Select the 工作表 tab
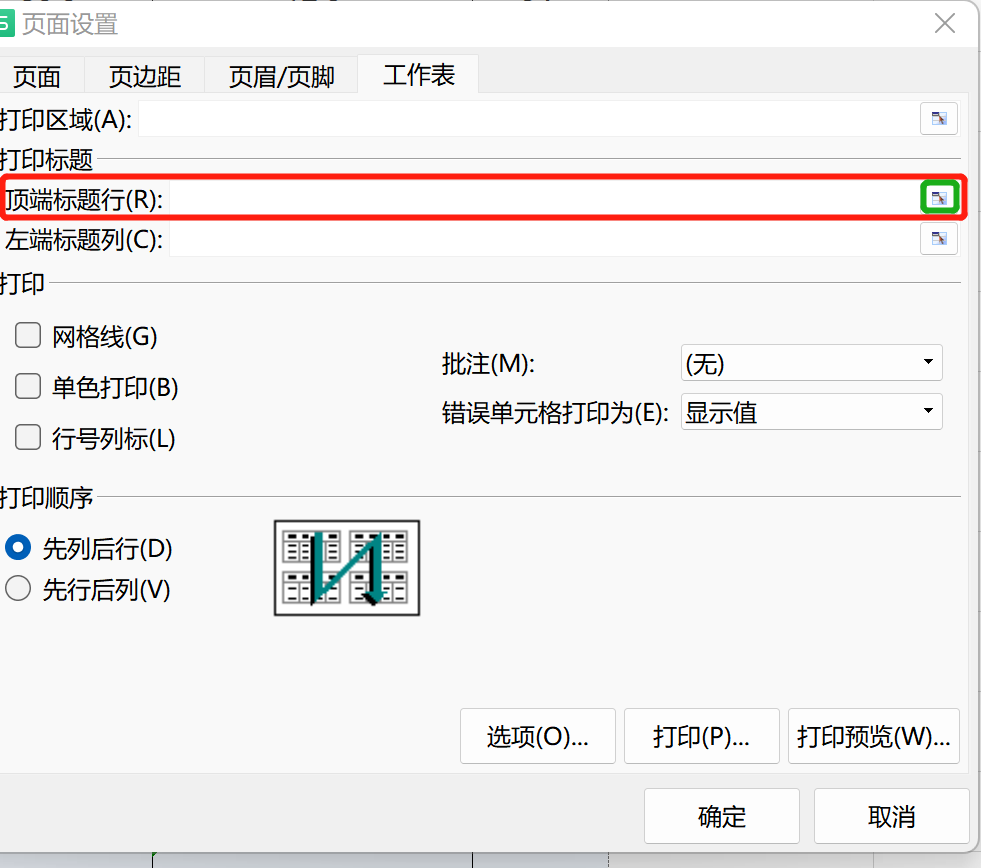Screen dimensions: 981x868 click(419, 75)
